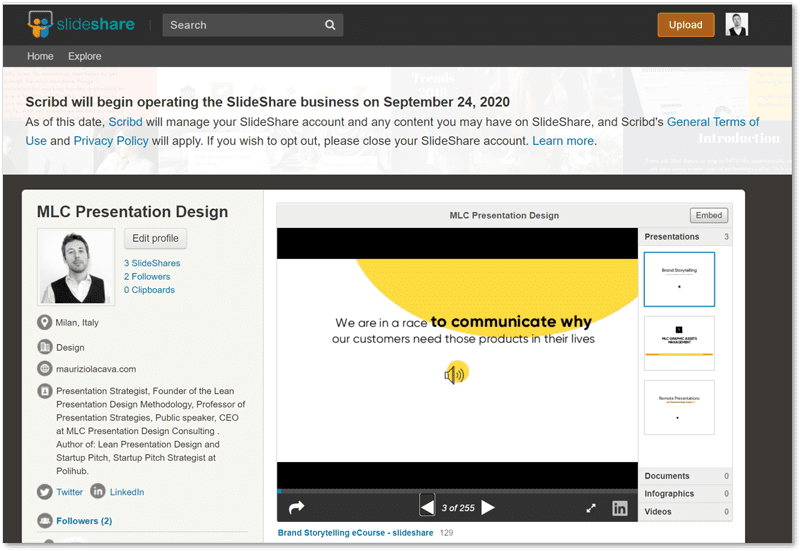Click the Twitter bird icon
The image size is (800, 551).
45,492
